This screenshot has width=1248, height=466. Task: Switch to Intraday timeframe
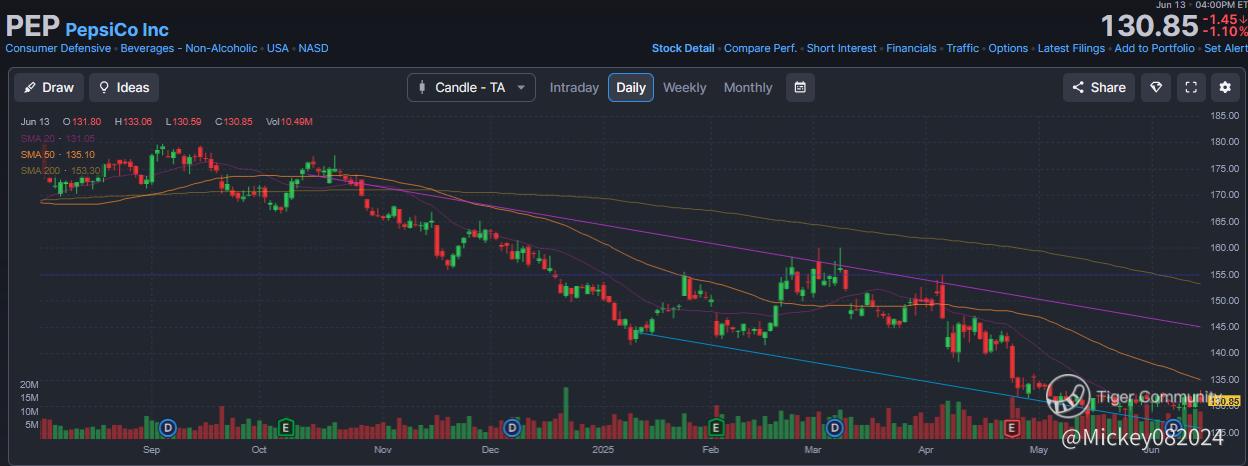(x=574, y=87)
